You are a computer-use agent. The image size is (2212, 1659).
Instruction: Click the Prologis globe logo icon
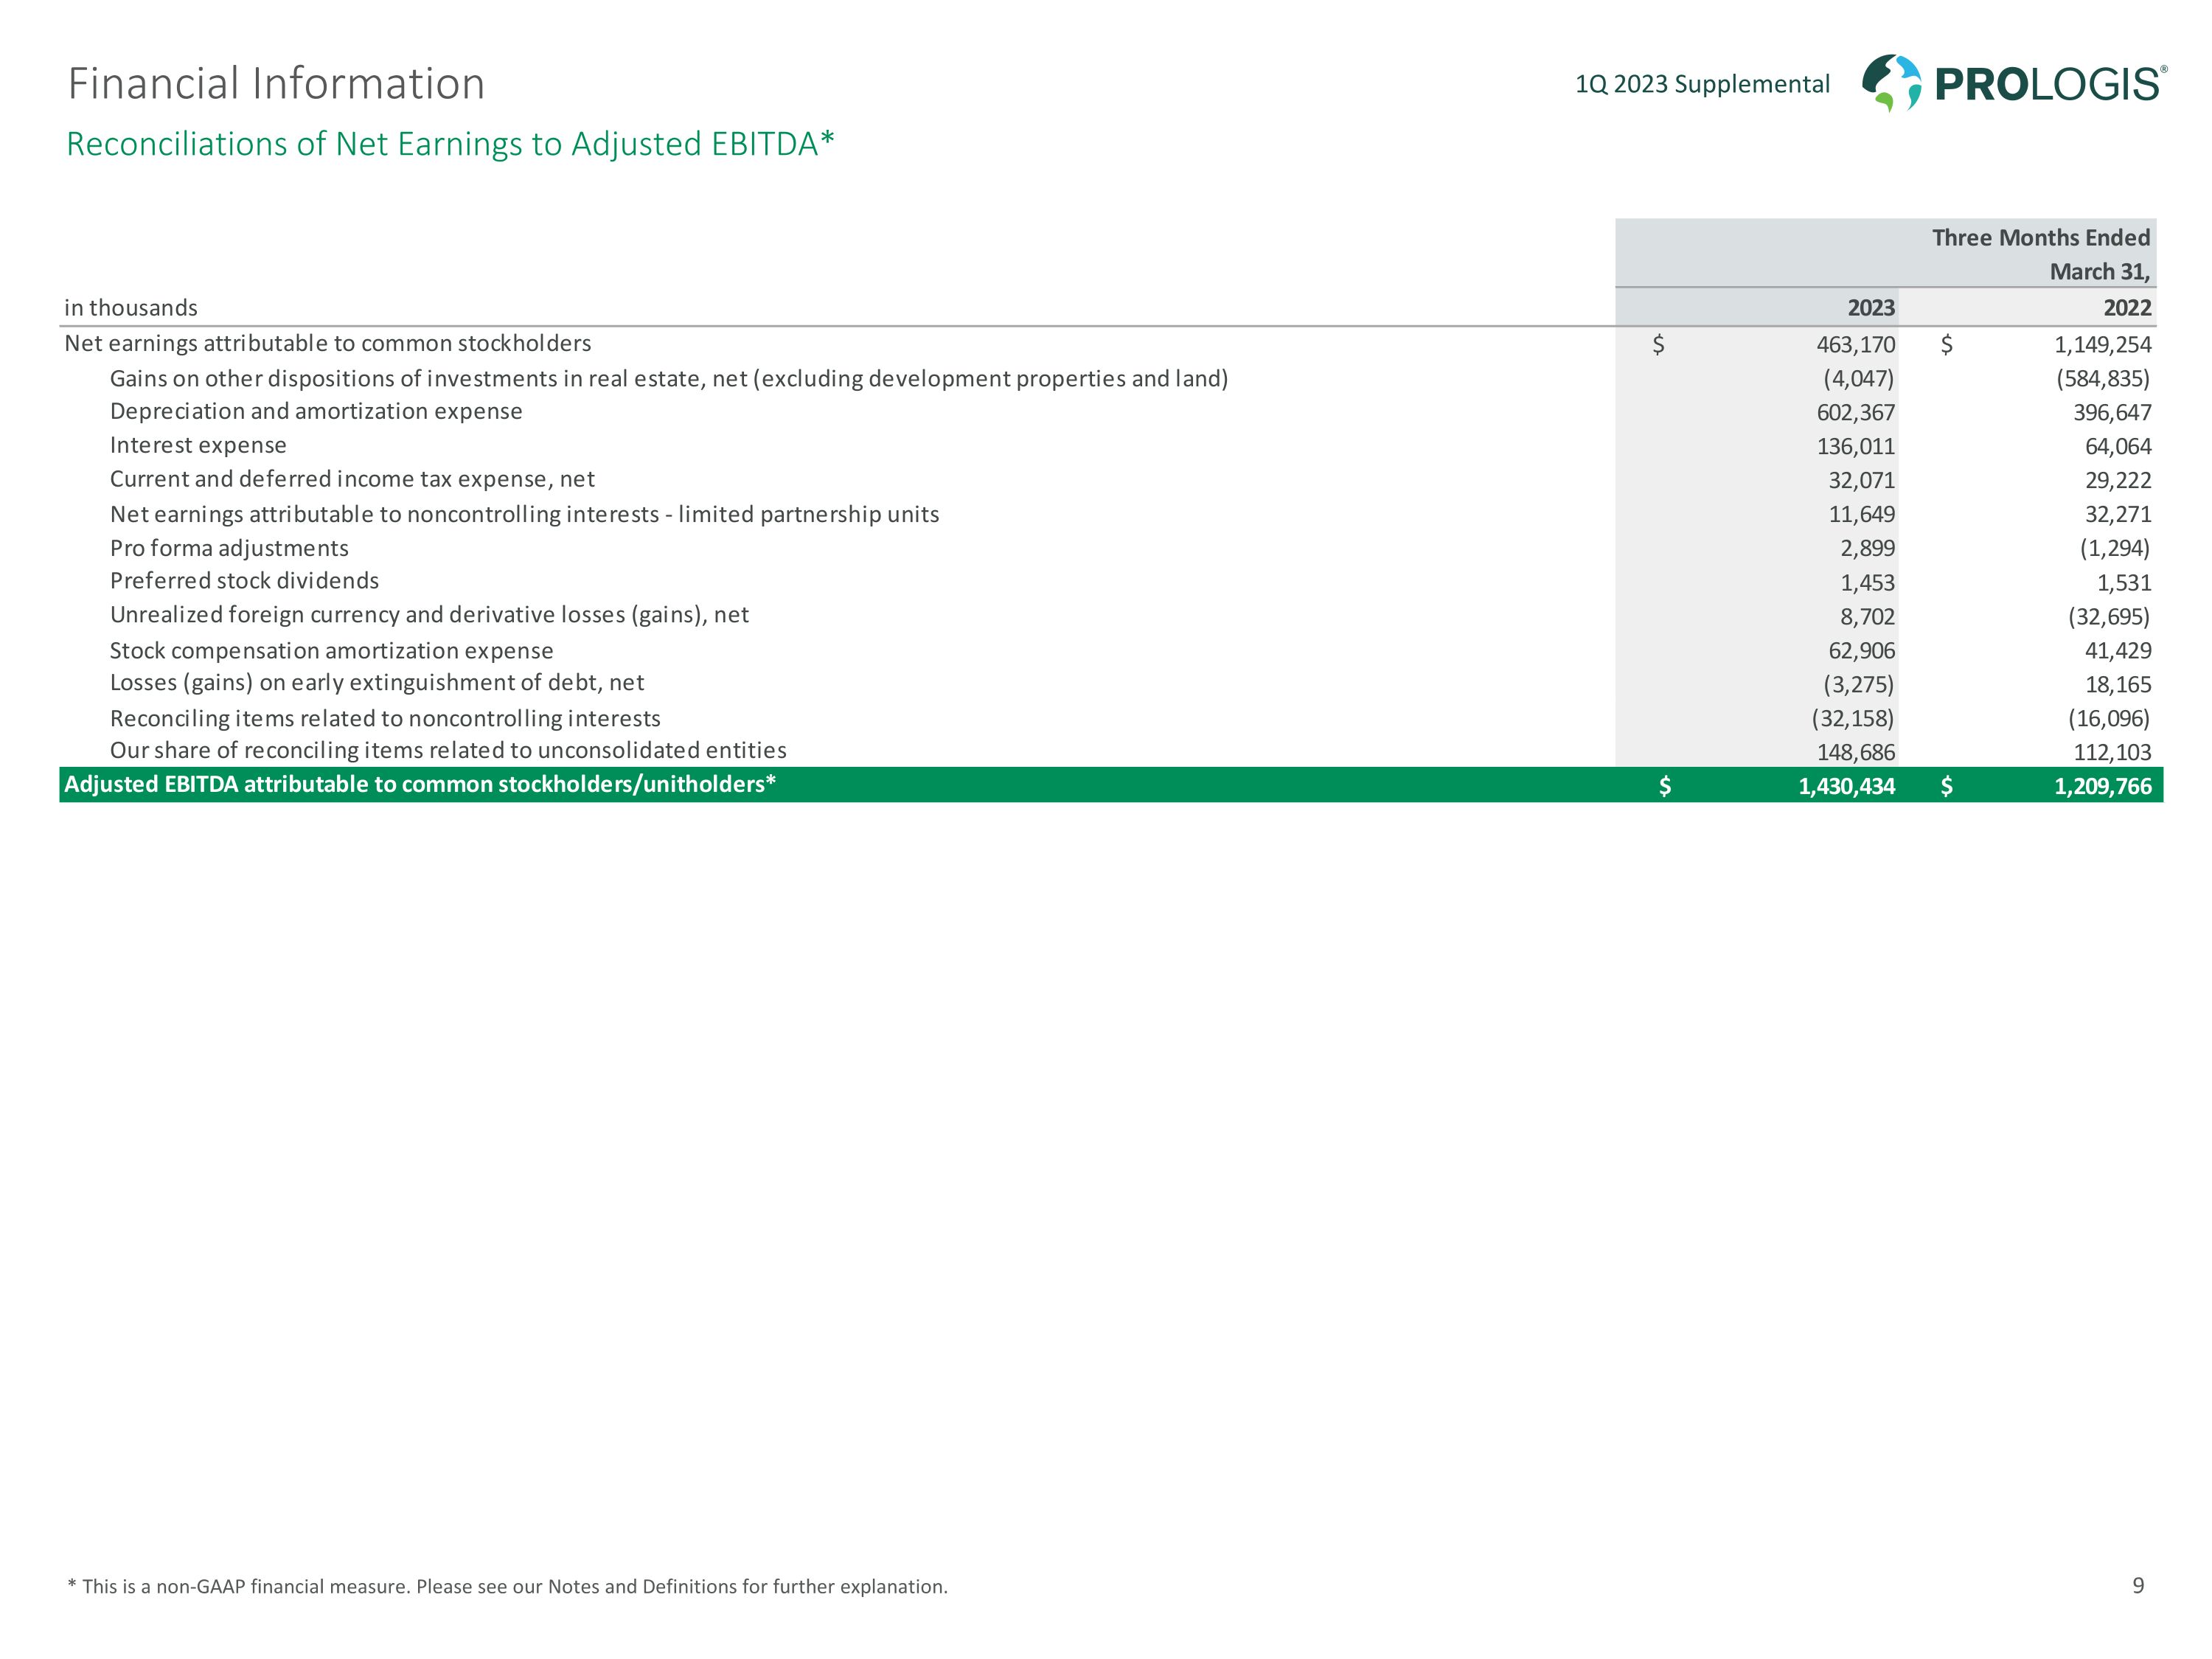coord(1891,82)
